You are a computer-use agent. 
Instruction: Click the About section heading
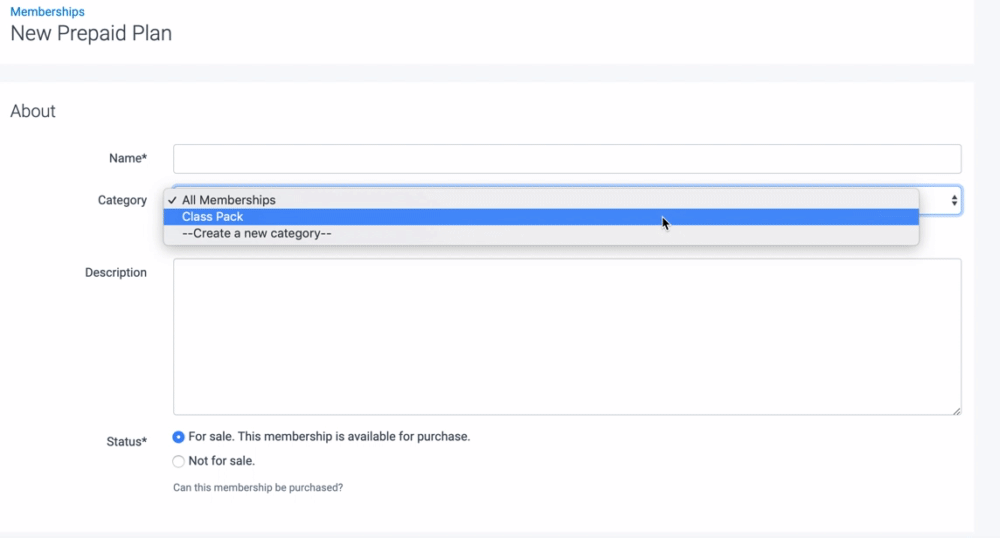[33, 112]
